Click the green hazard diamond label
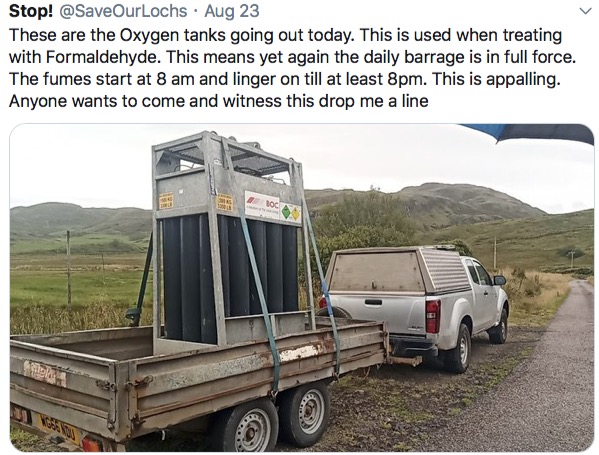The image size is (599, 455). coord(286,212)
